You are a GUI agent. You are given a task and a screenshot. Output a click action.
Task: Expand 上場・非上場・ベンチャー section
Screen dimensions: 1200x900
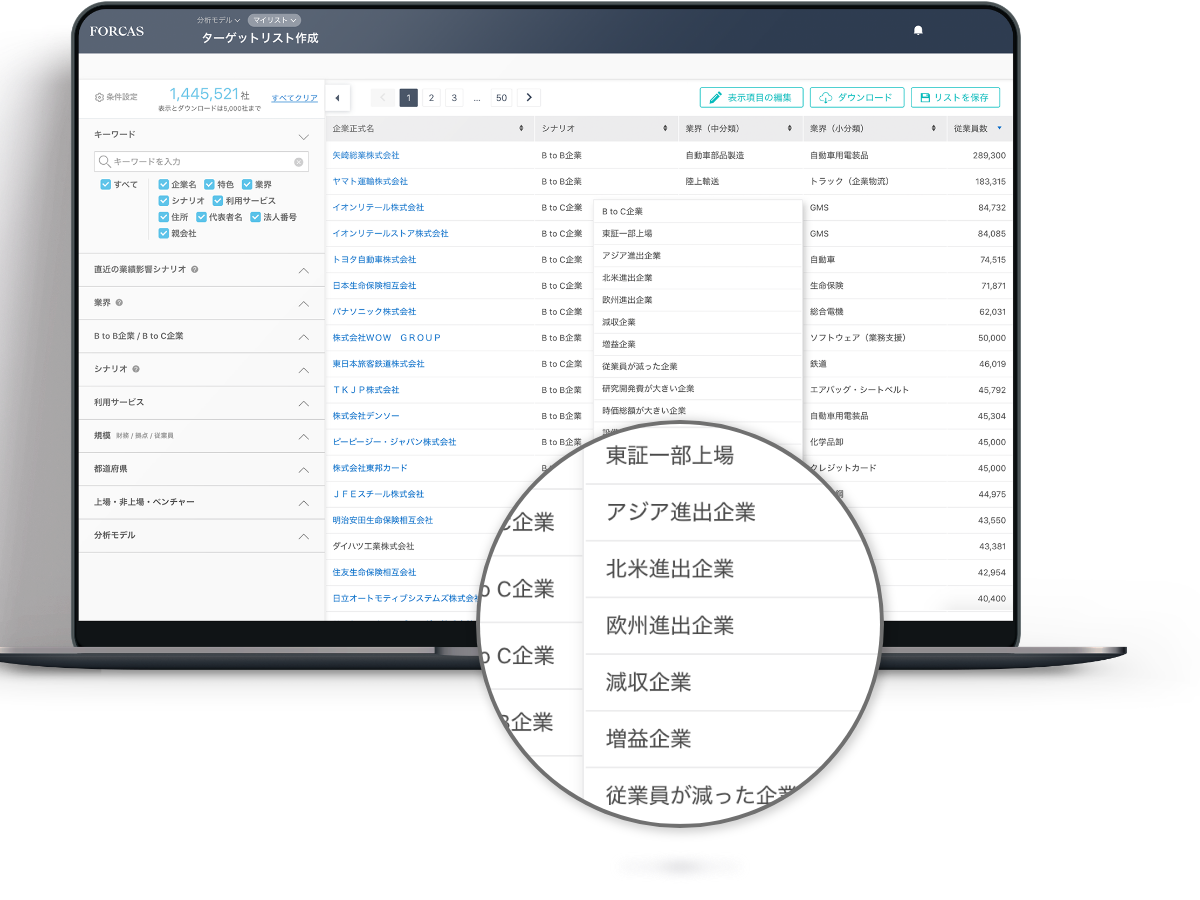tap(304, 503)
